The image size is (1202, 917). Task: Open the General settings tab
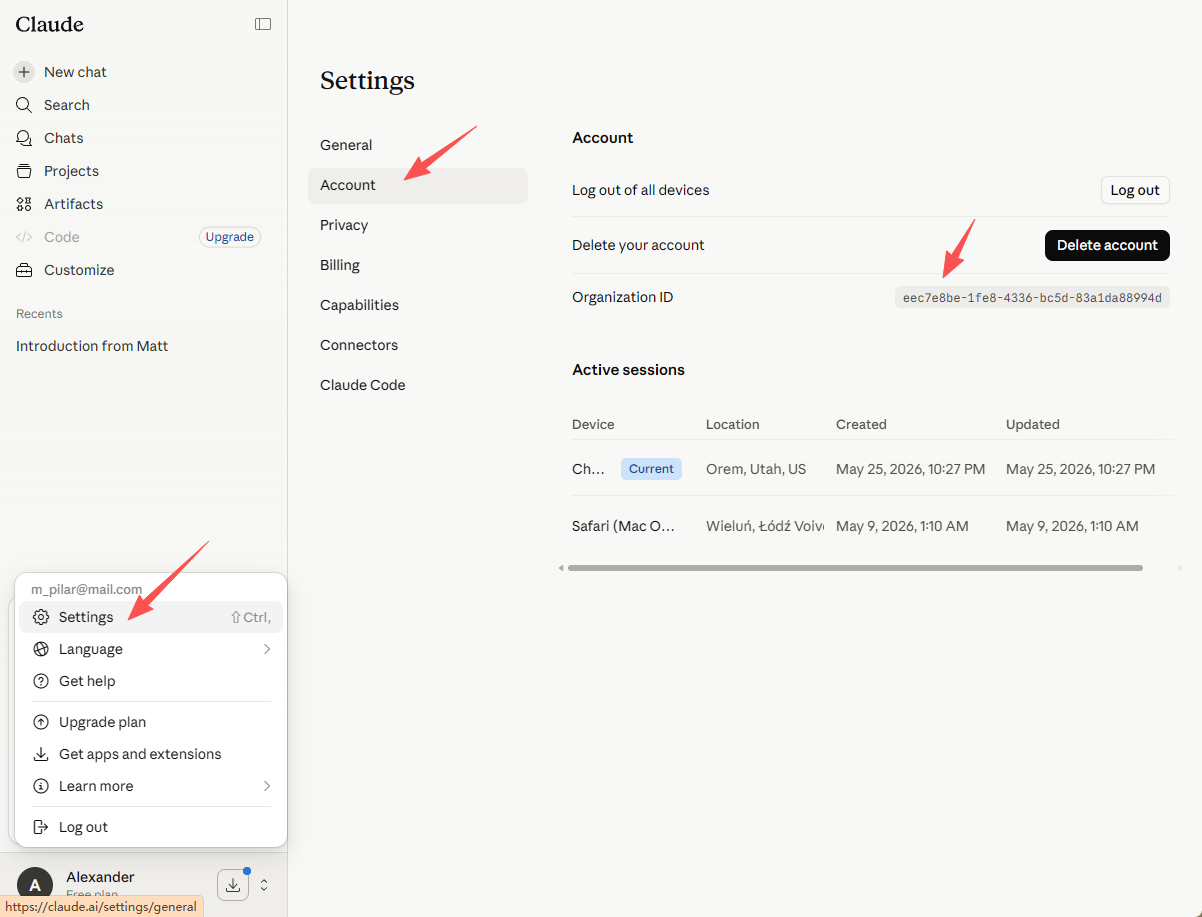click(418, 145)
